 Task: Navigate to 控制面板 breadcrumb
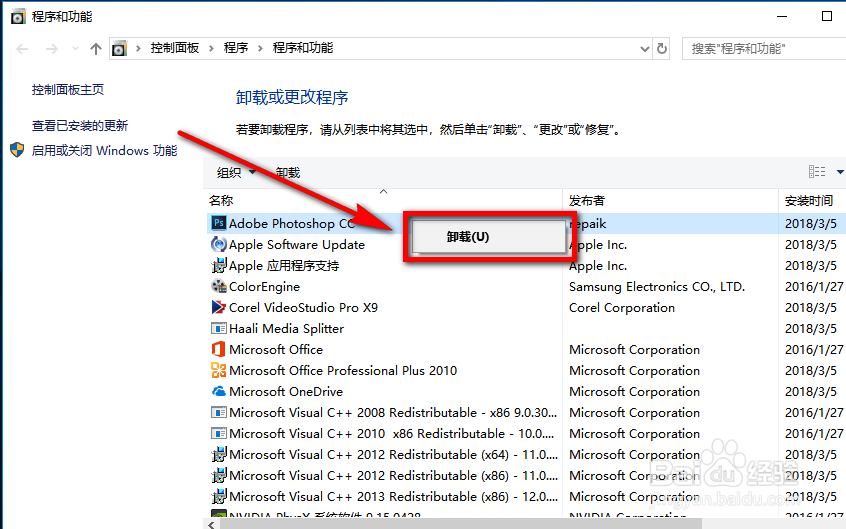175,48
